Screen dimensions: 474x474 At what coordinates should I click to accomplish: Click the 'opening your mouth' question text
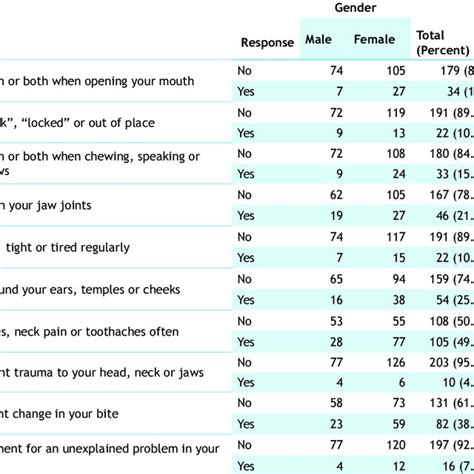coord(97,81)
